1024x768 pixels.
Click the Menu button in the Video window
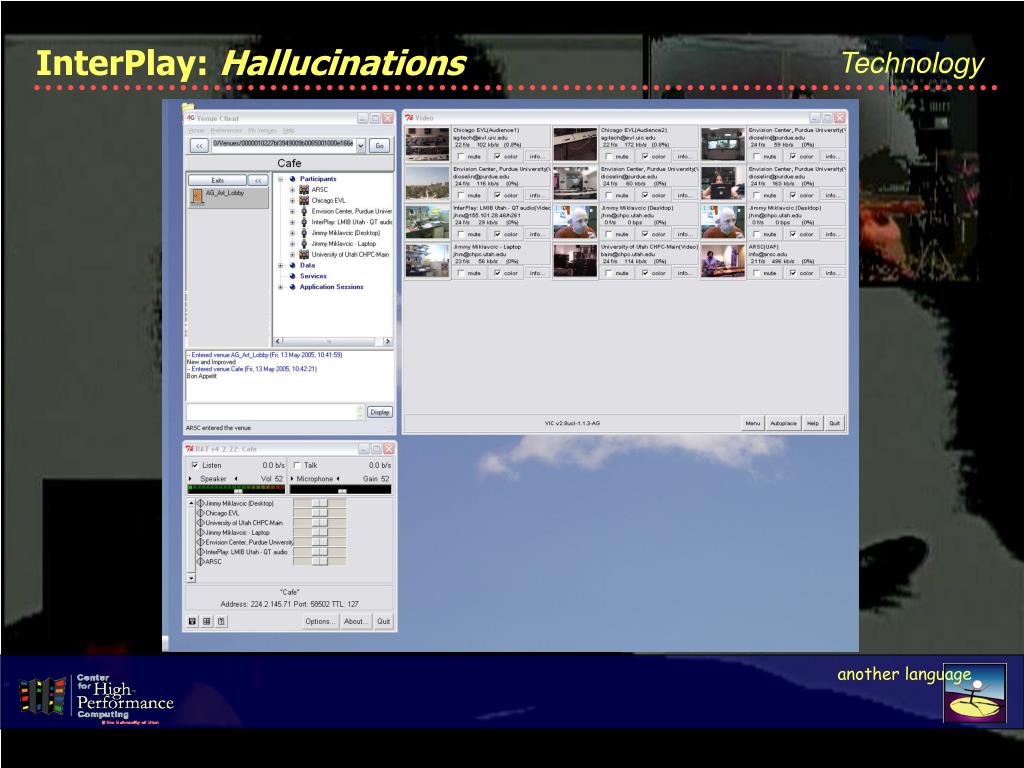752,423
